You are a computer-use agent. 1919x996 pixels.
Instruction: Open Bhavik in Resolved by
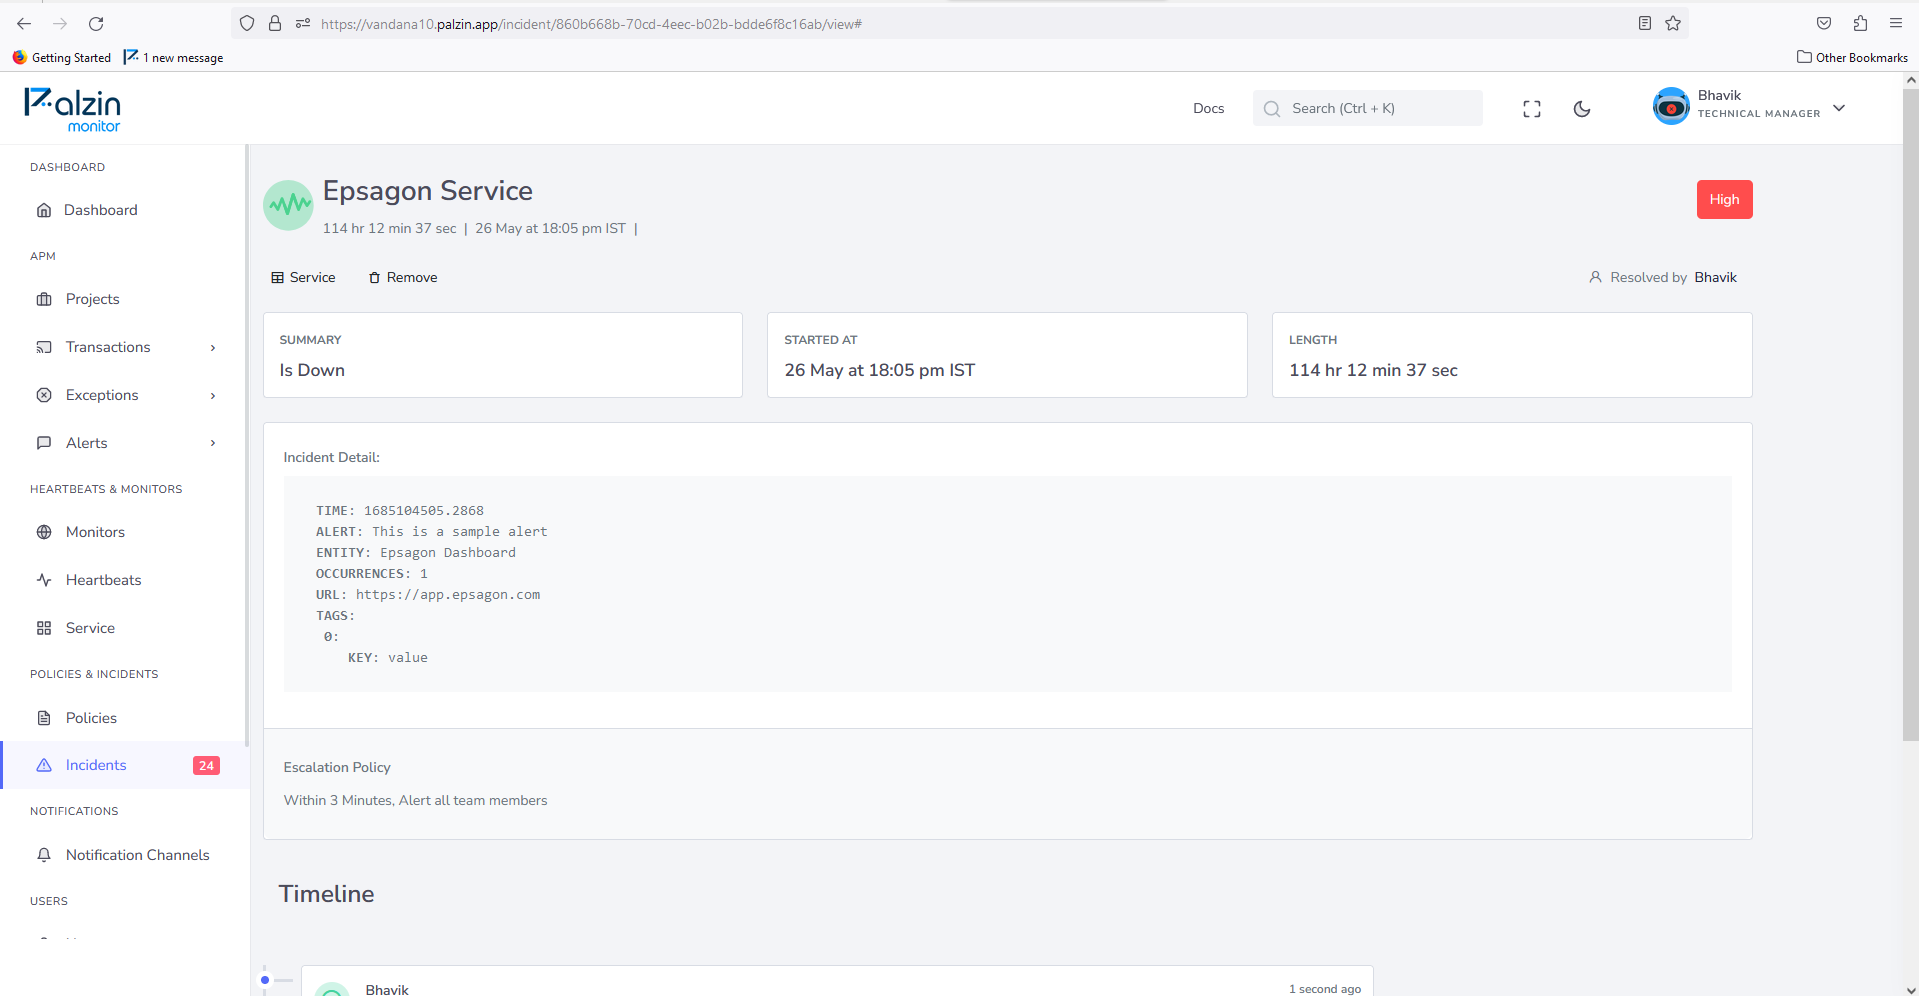1715,277
